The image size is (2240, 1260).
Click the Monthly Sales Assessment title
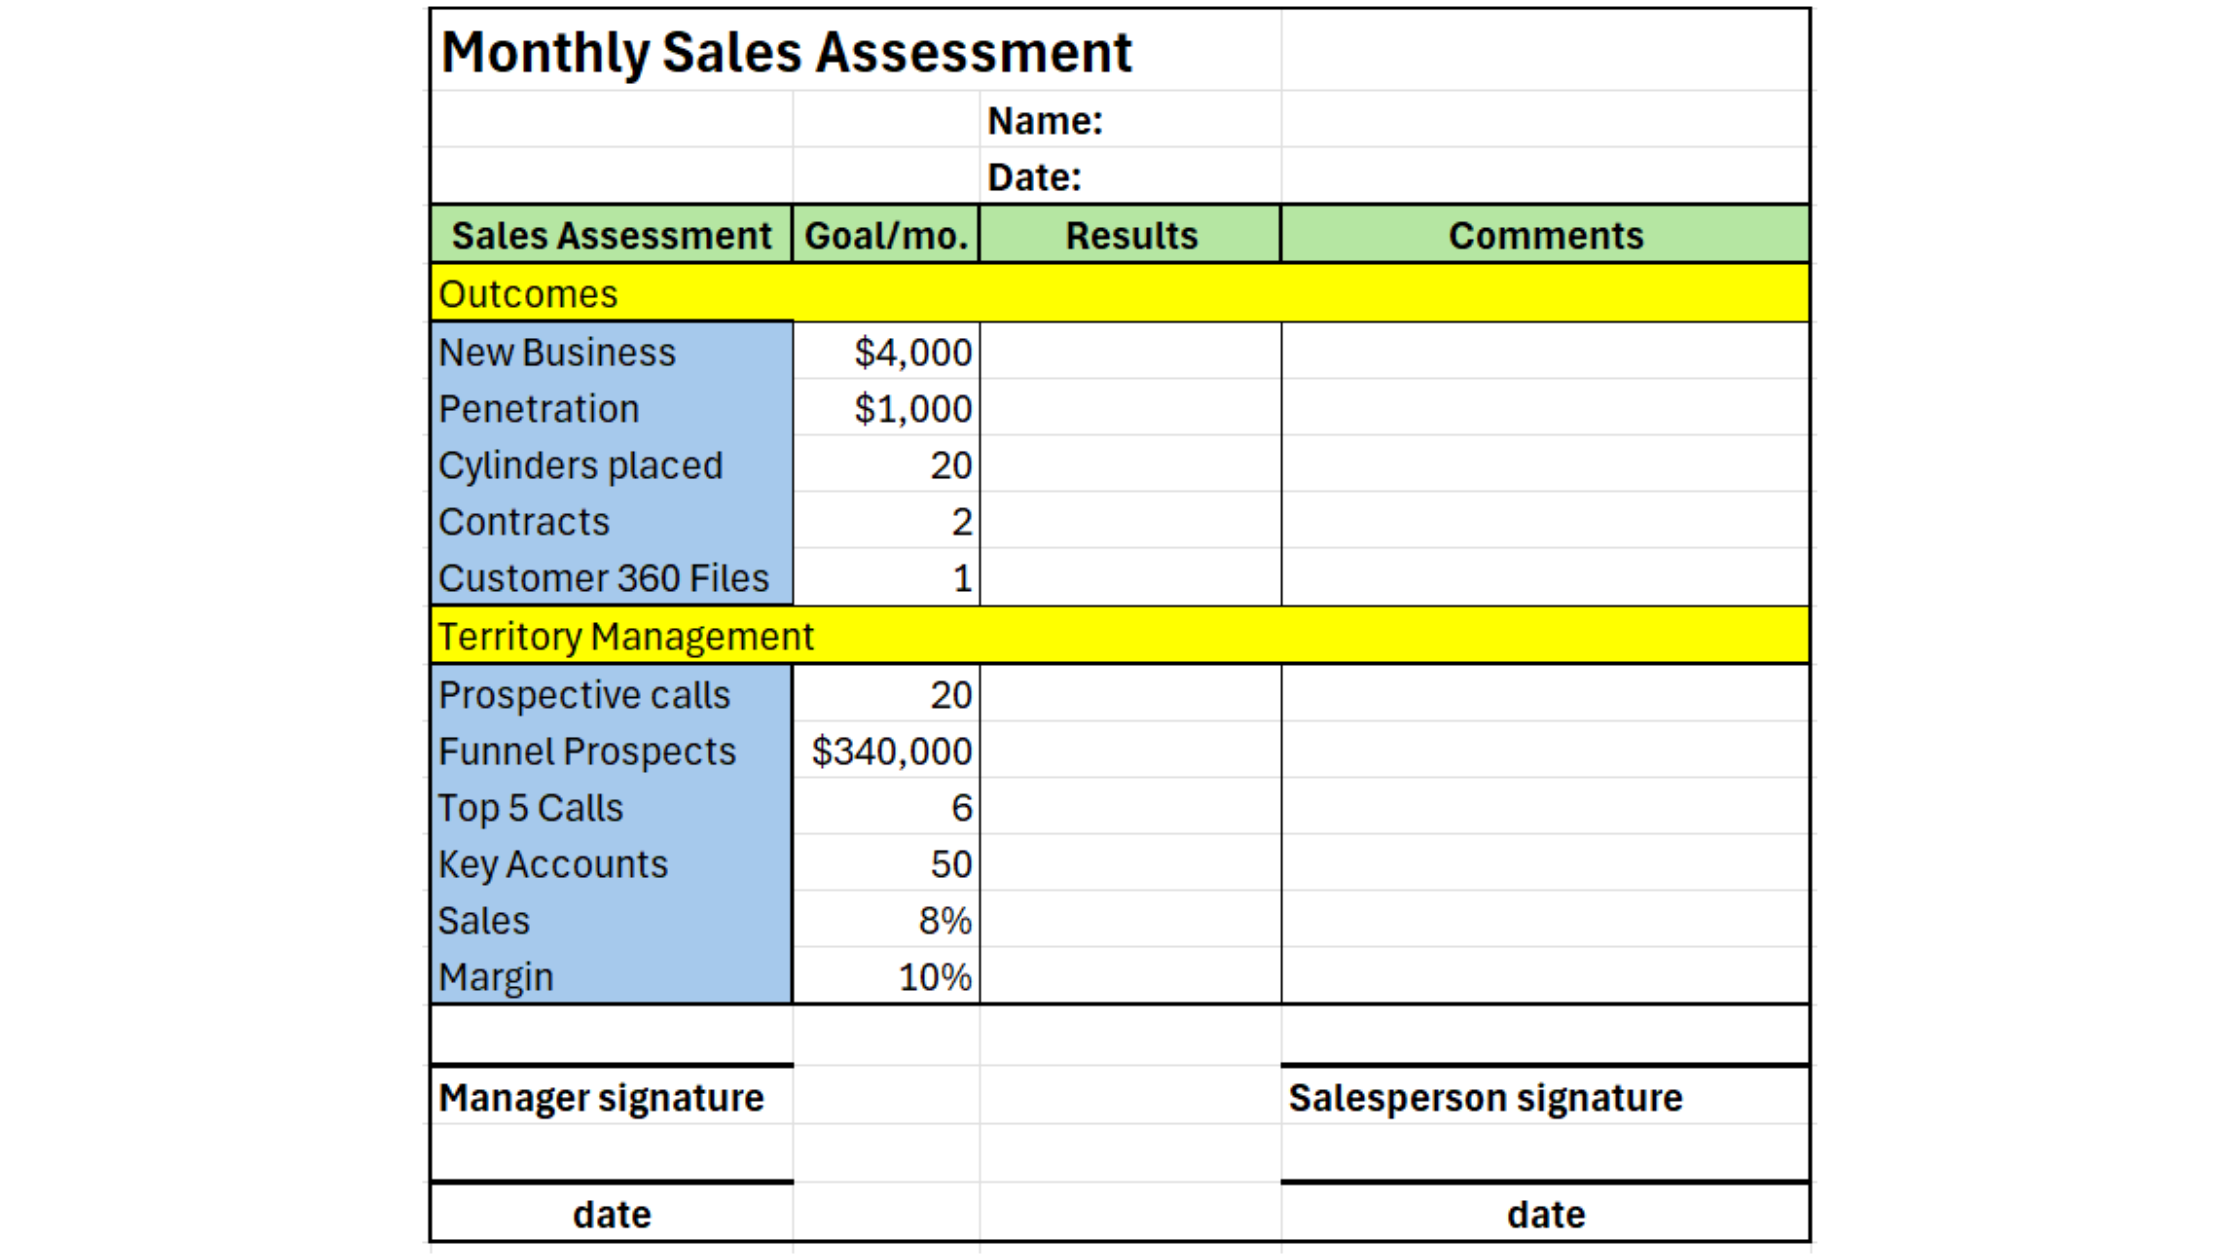point(786,52)
